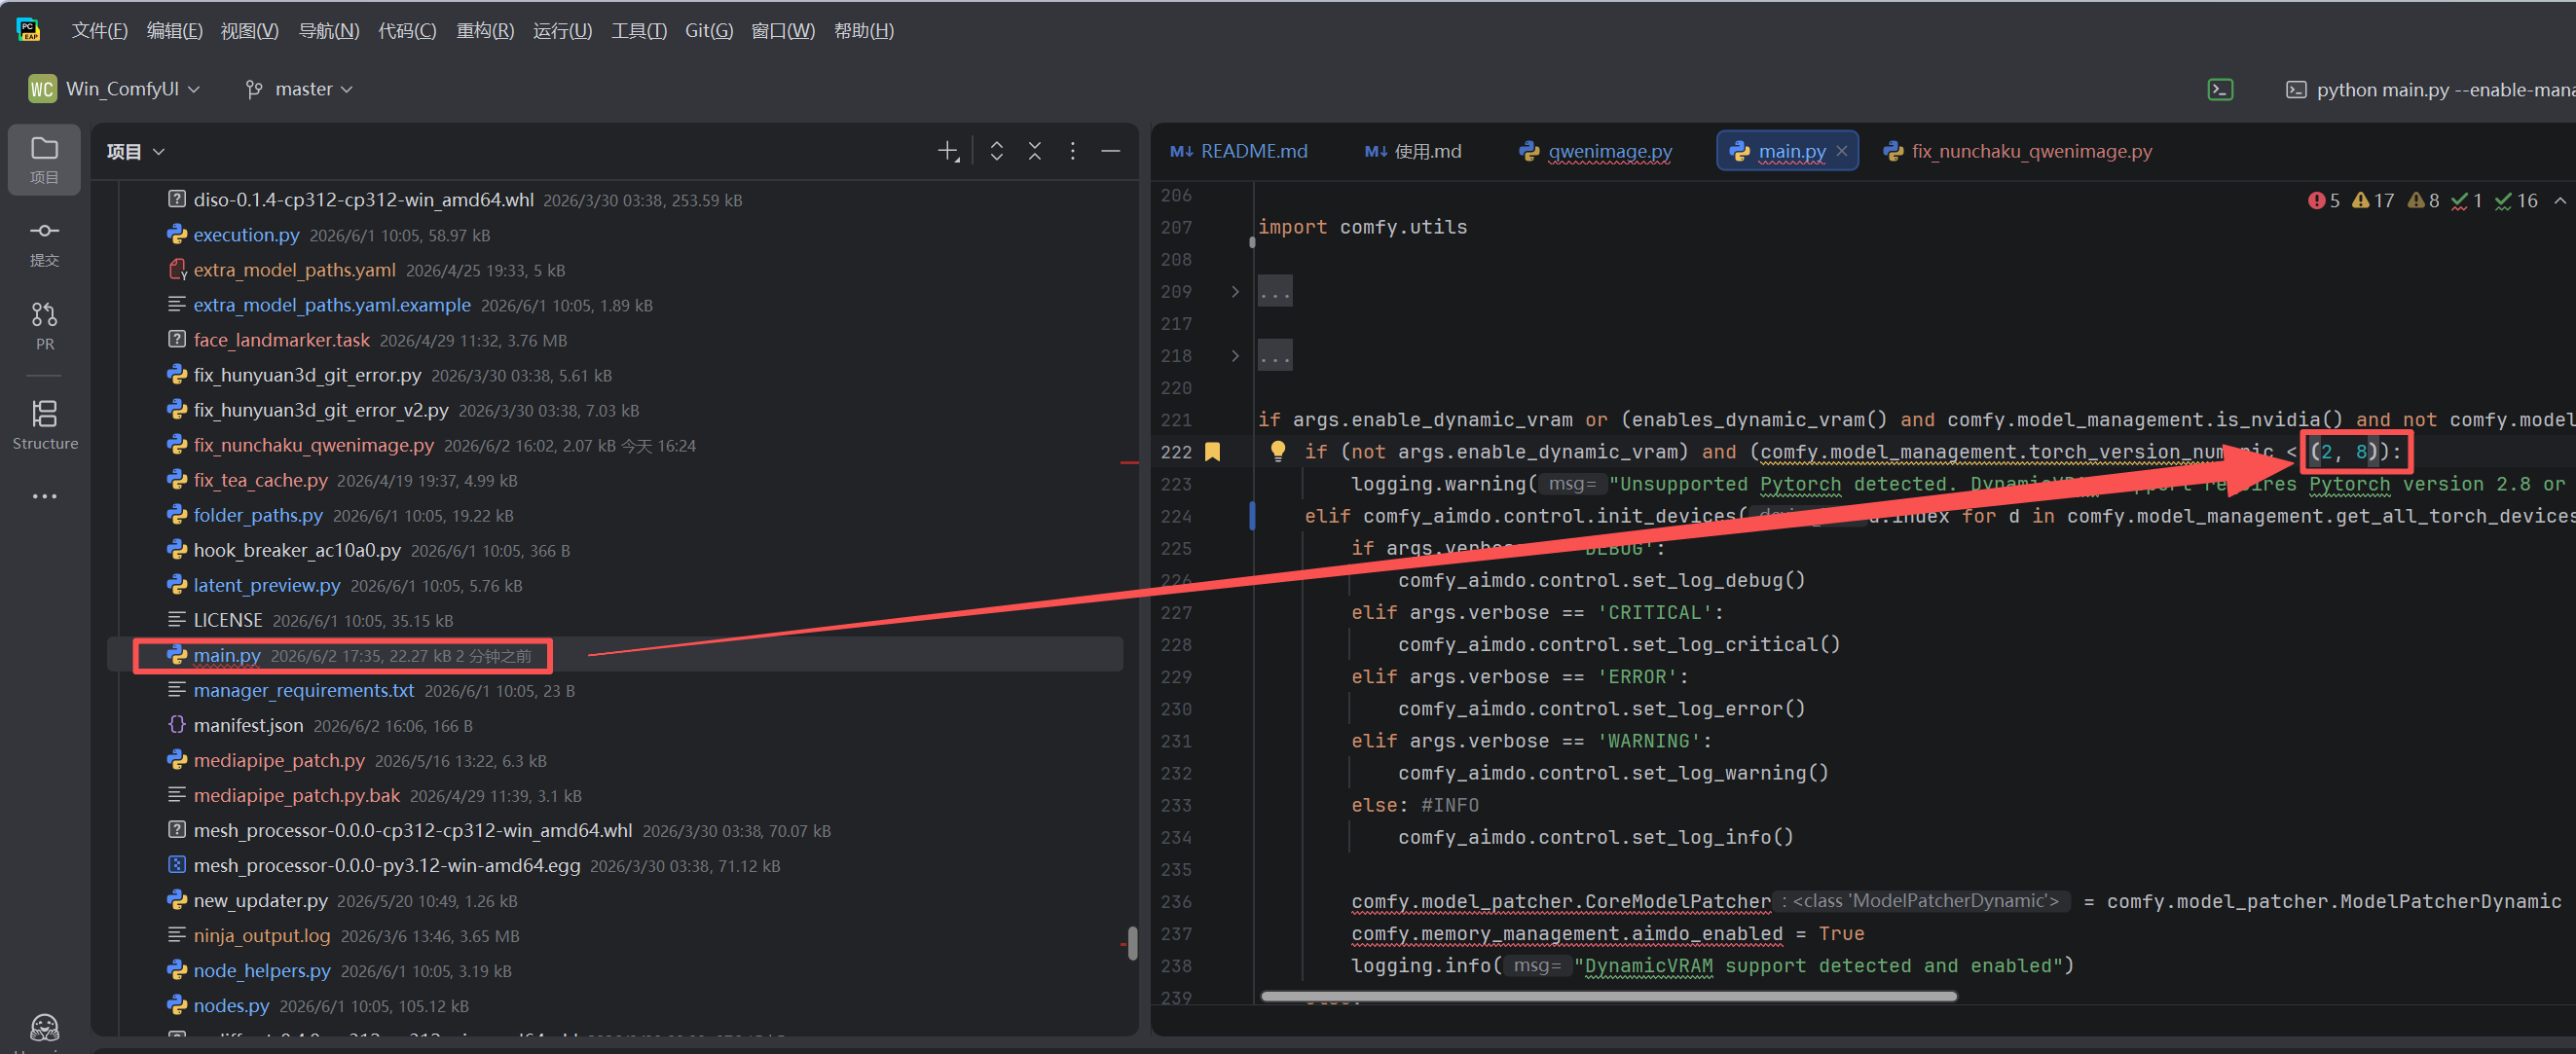Select mediapipe_patch.py file
Screen dimensions: 2576x1054
point(279,760)
